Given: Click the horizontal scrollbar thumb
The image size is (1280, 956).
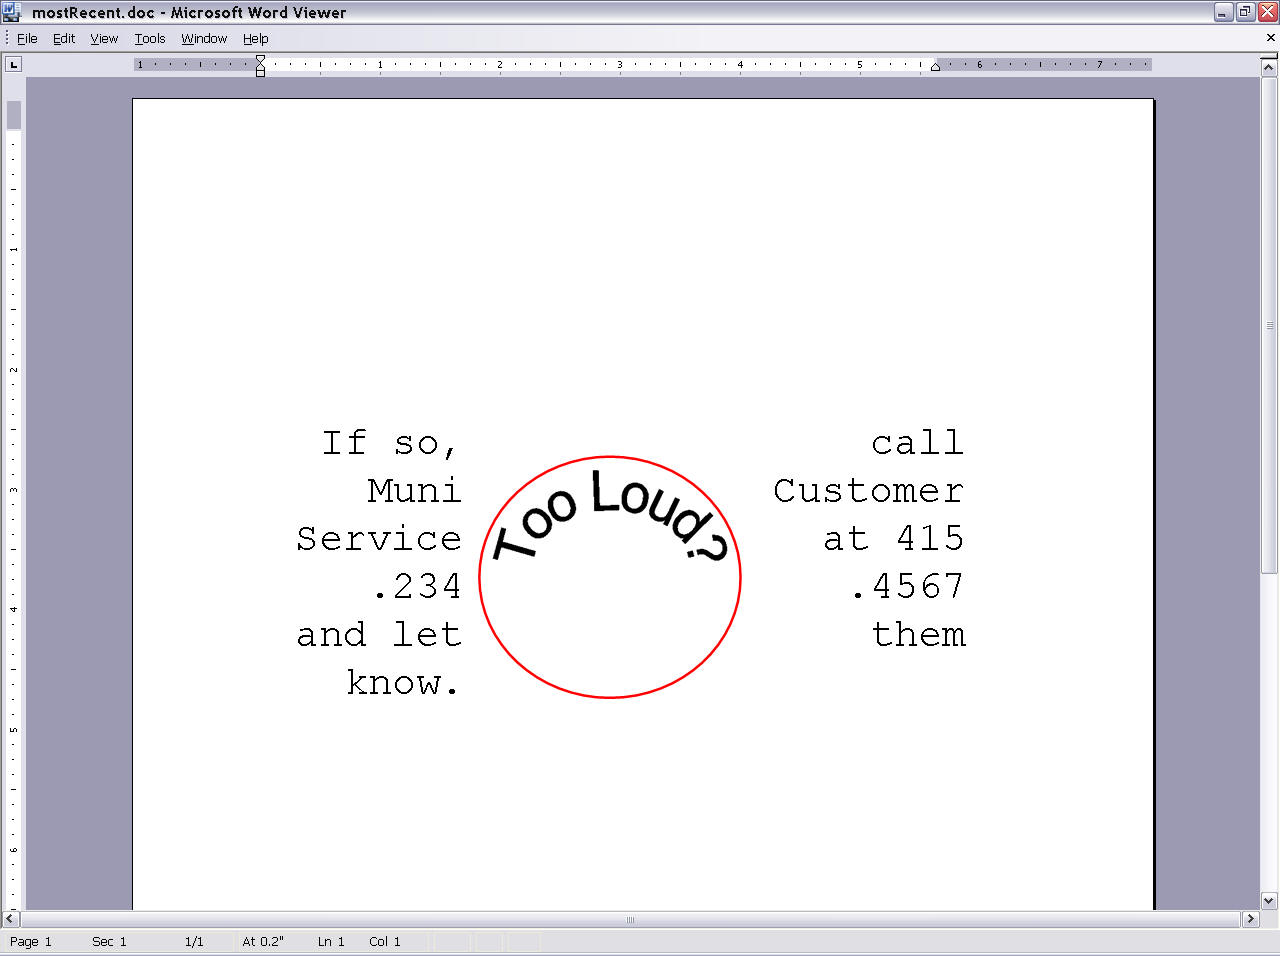Looking at the screenshot, I should (630, 919).
